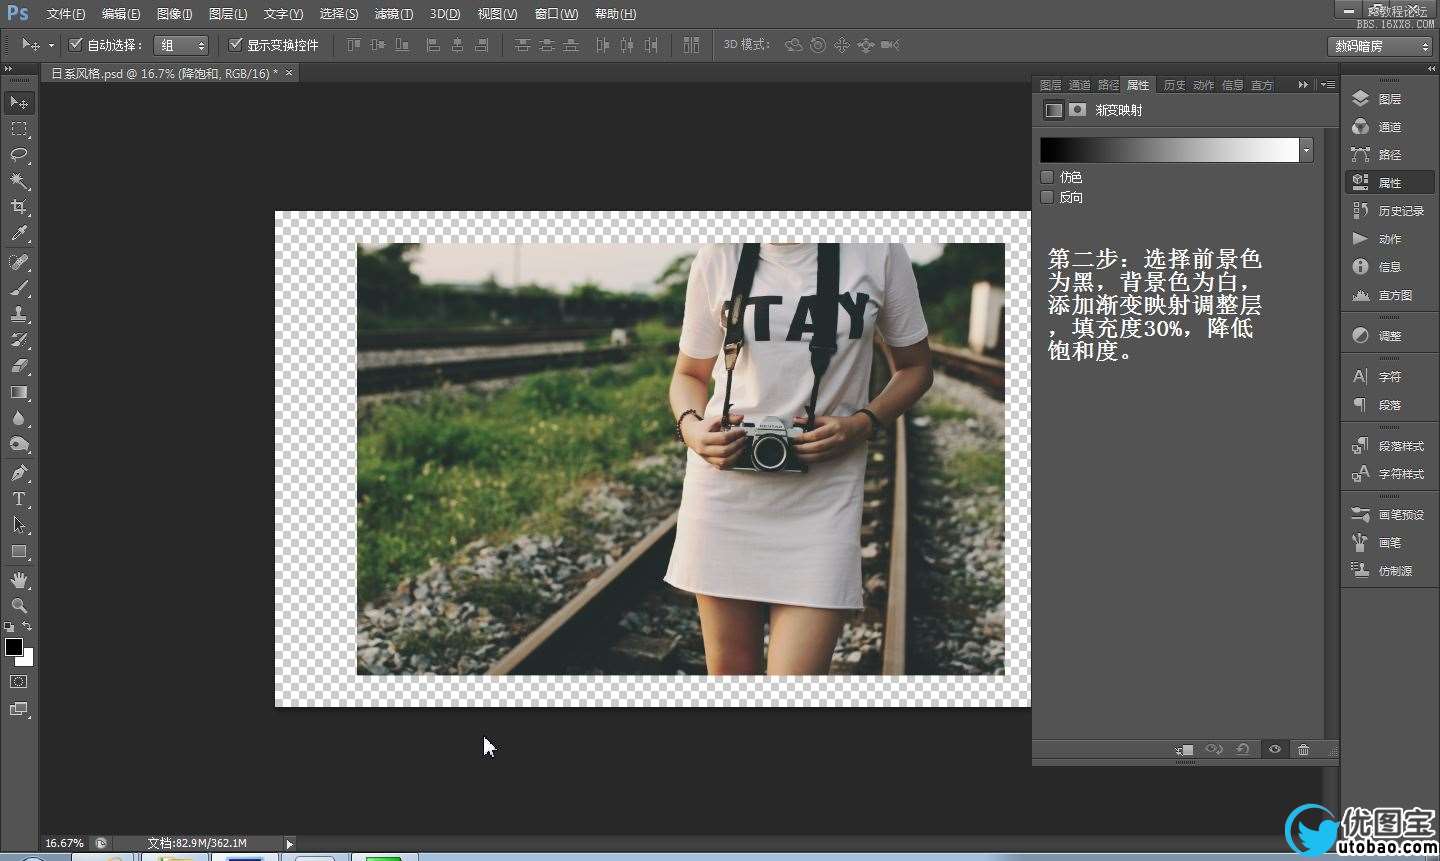Open the 滤镜(T) filter menu

point(393,14)
